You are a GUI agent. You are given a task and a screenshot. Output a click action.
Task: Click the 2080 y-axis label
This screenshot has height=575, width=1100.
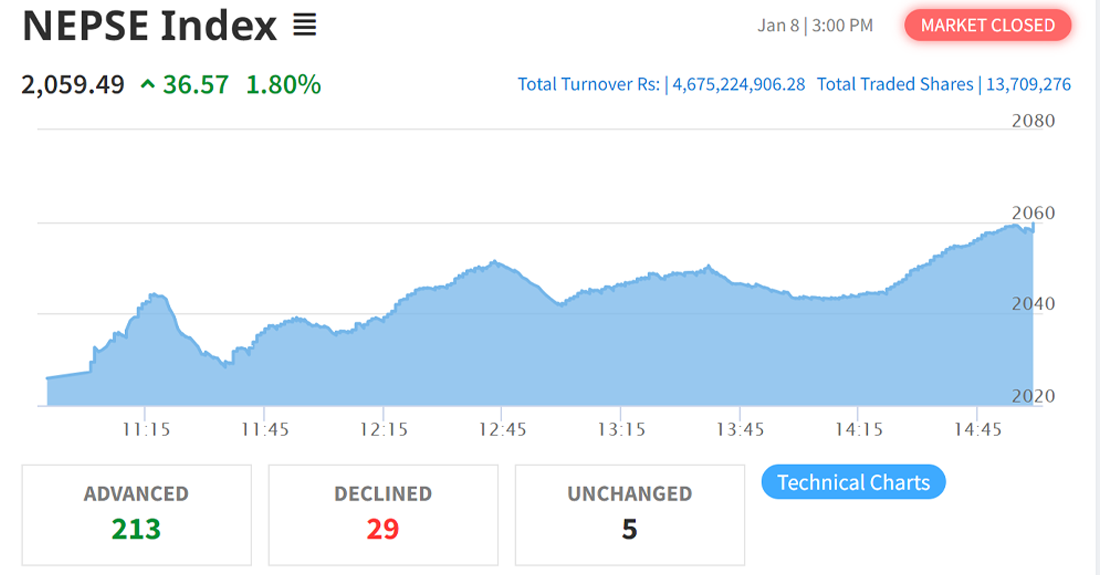[1033, 121]
